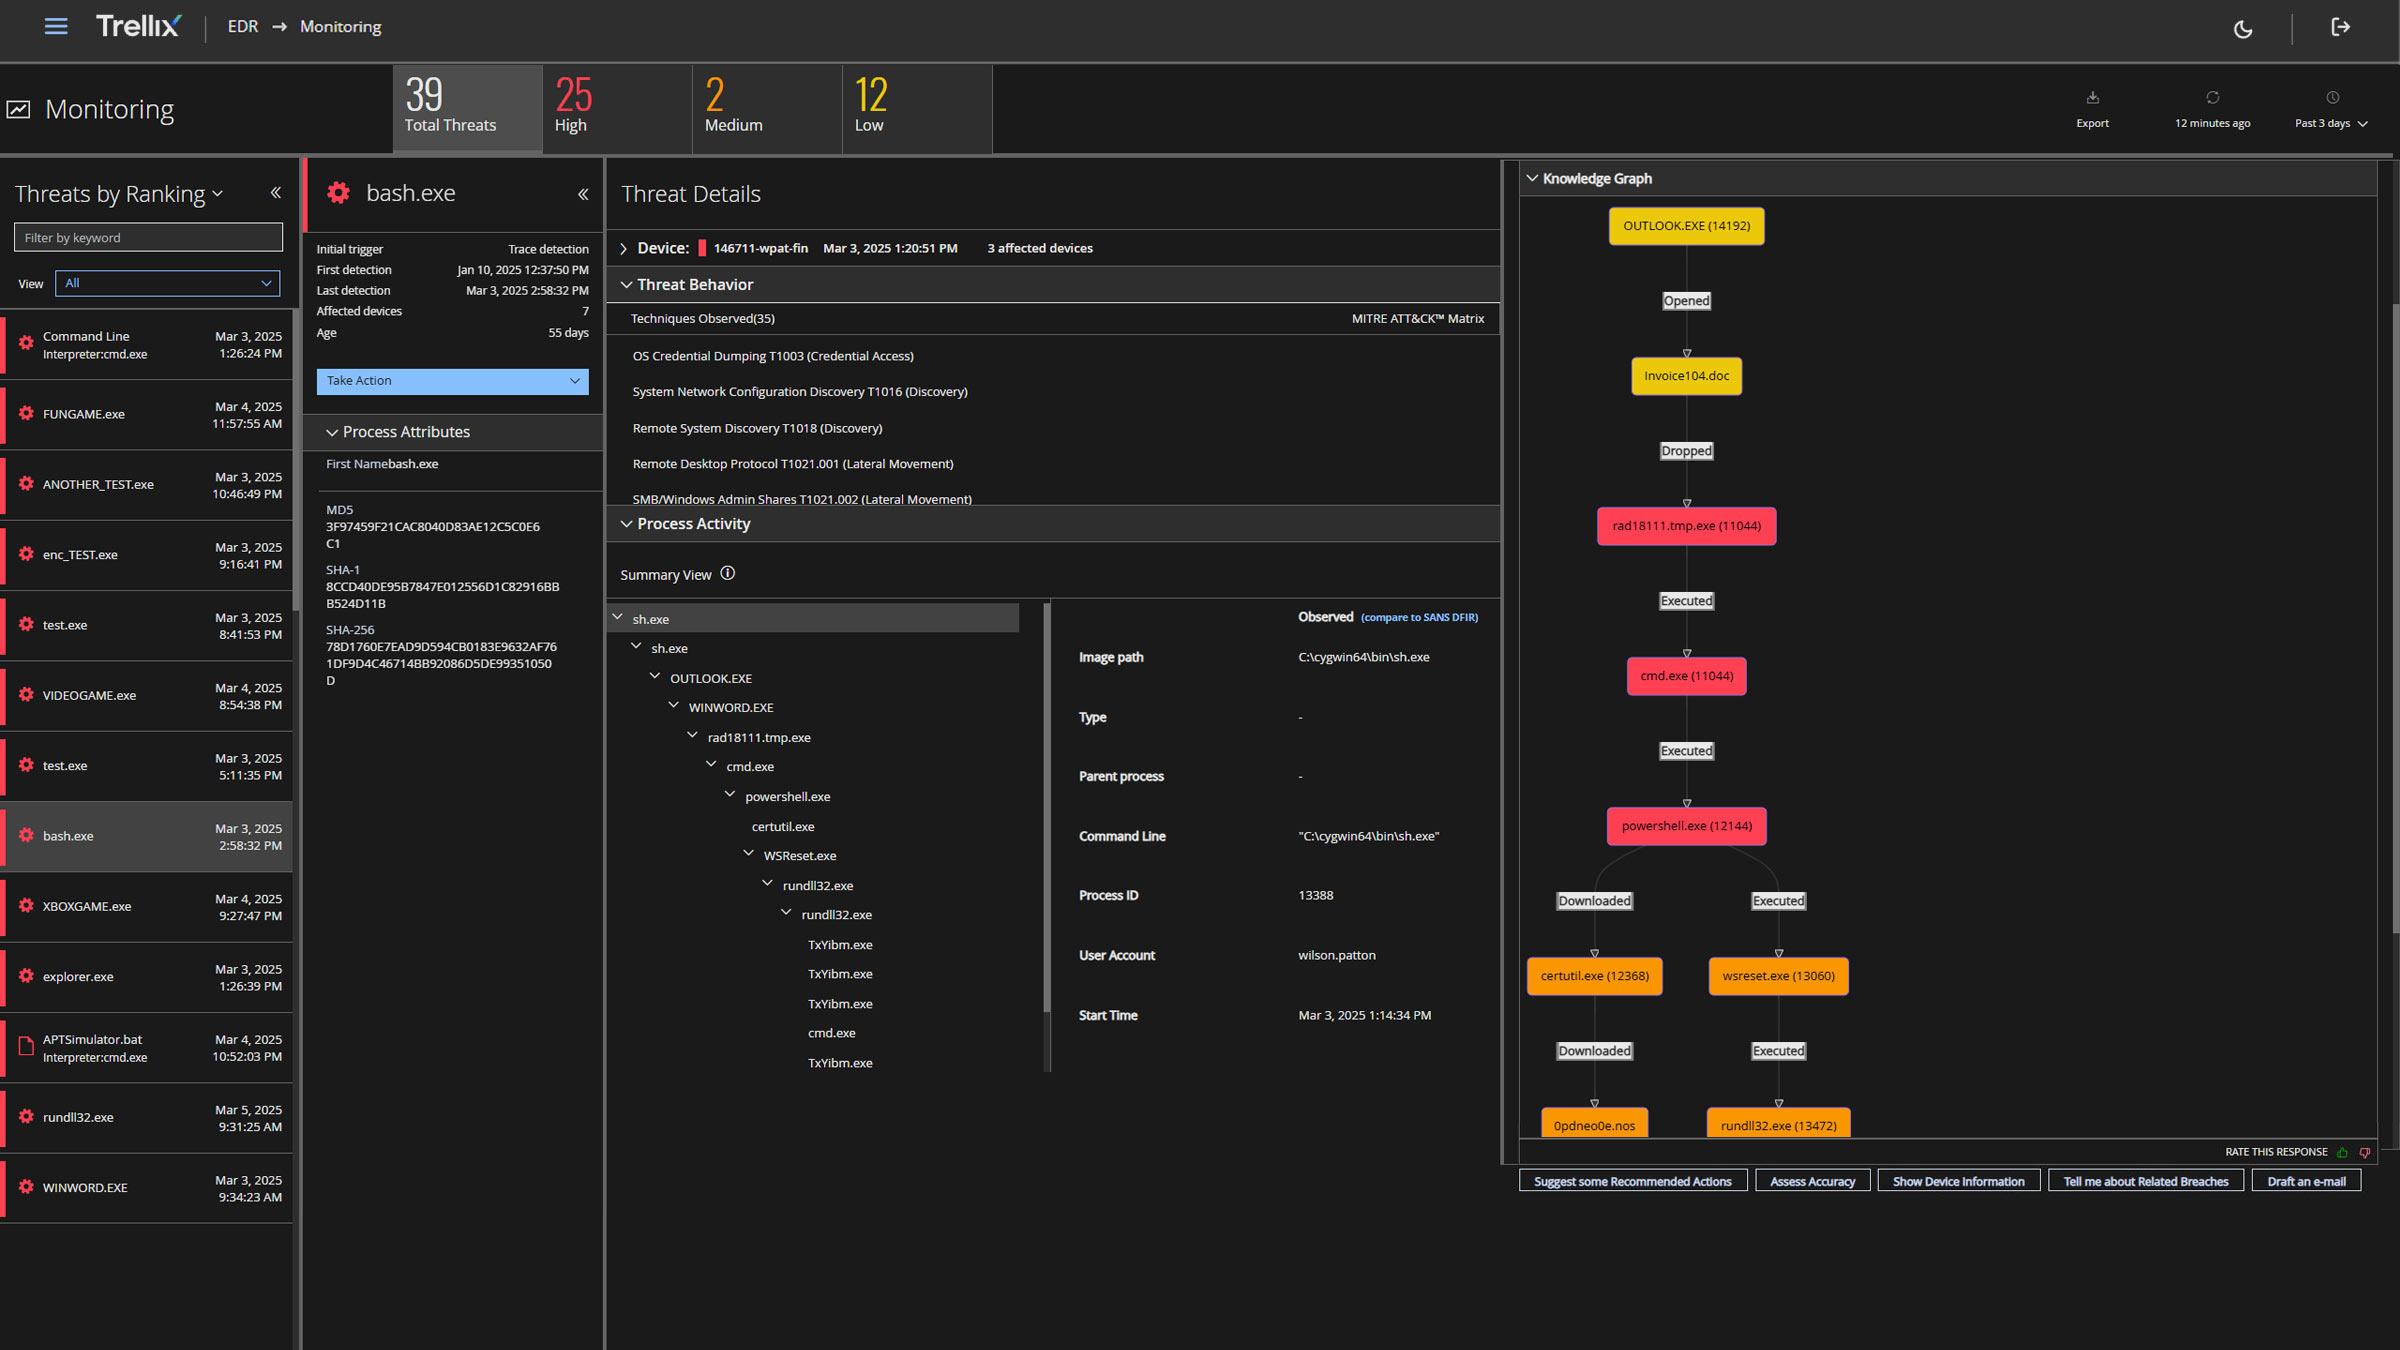Screen dimensions: 2400x1350
Task: Click the Filter by keyword field
Action: [x=148, y=237]
